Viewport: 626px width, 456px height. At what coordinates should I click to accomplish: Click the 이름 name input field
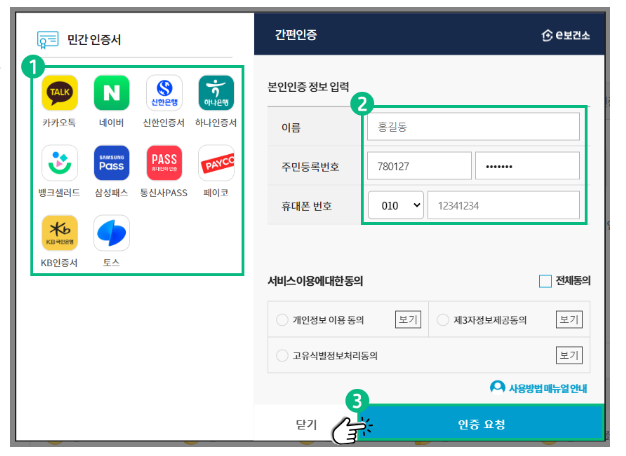[473, 127]
